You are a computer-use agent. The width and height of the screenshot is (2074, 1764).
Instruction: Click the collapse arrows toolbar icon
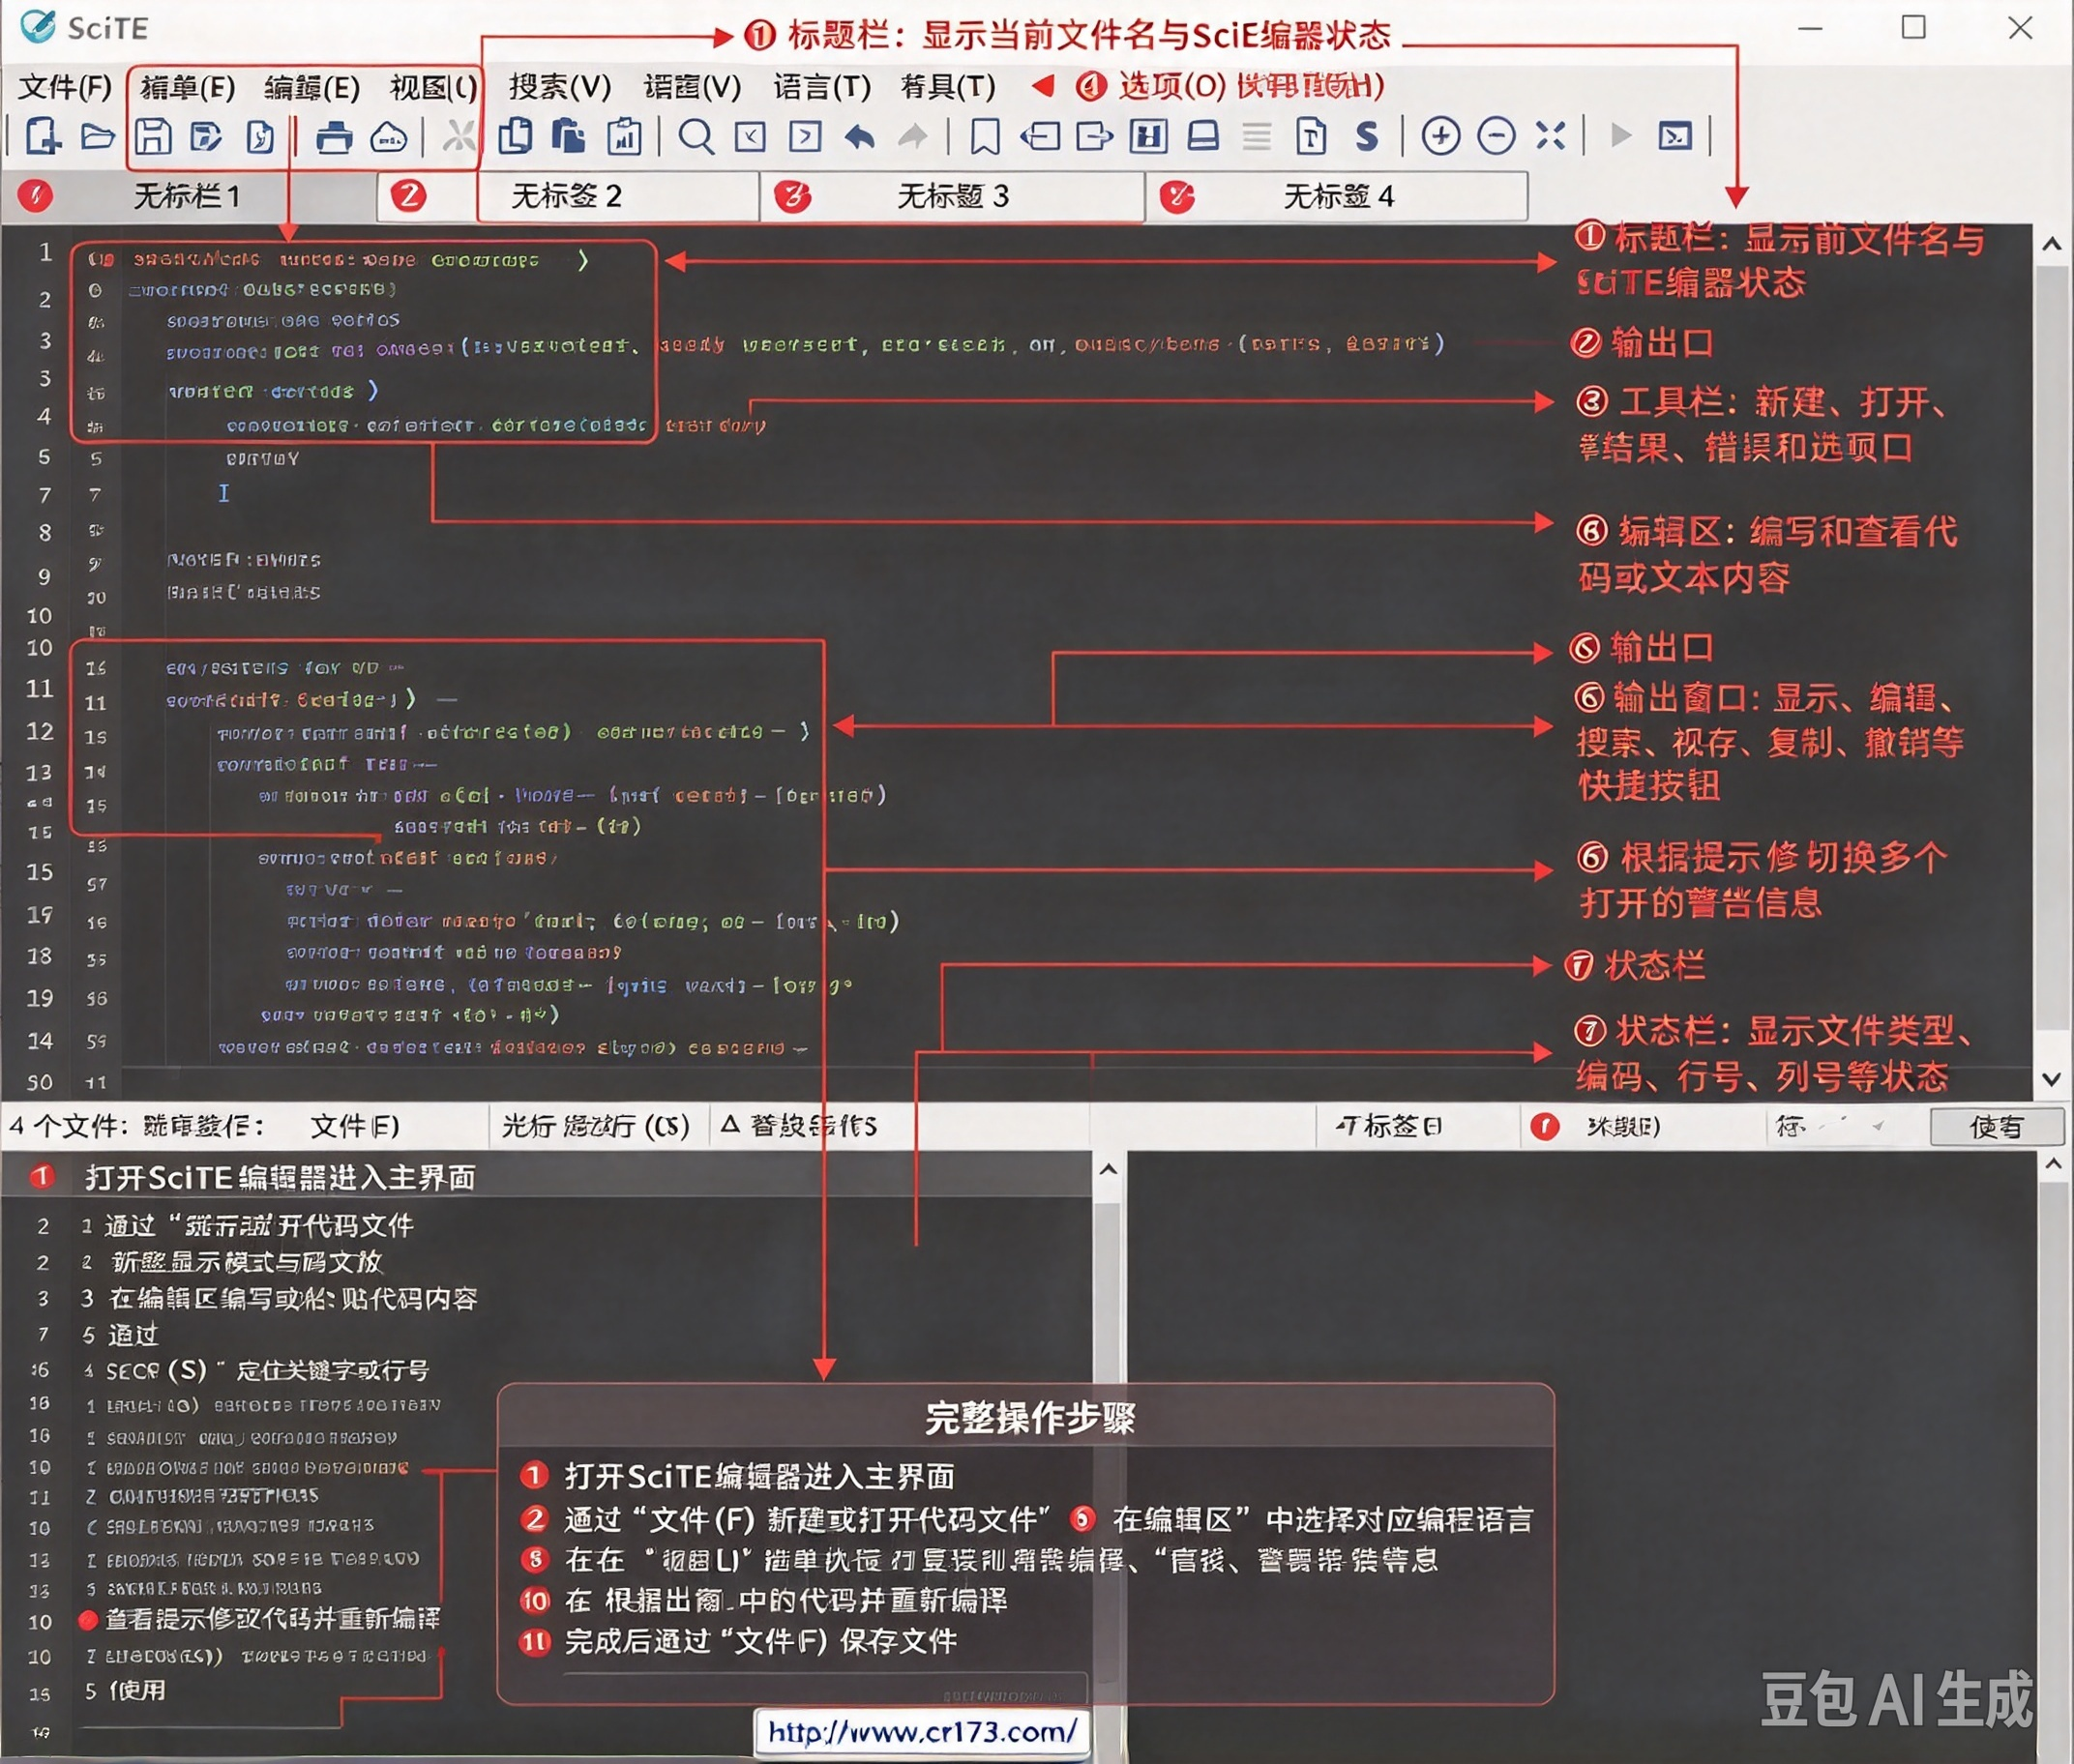pyautogui.click(x=1551, y=136)
